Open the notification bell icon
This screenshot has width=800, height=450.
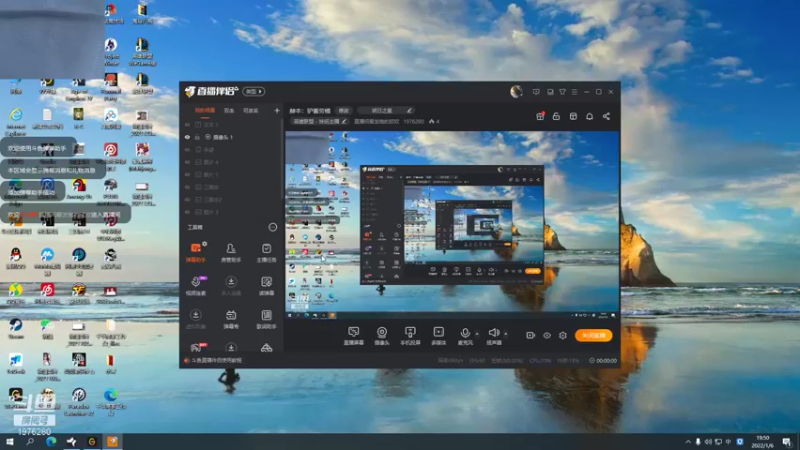pyautogui.click(x=589, y=116)
